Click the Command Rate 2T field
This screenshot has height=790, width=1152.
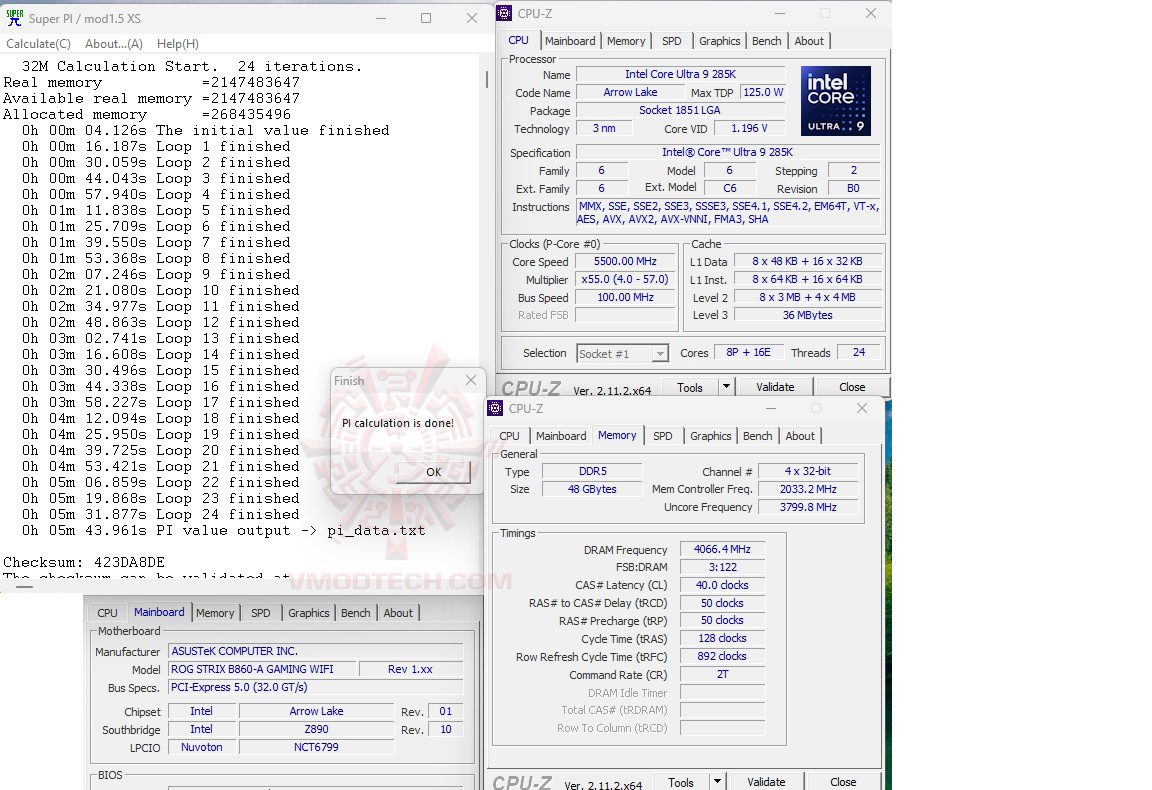click(722, 675)
